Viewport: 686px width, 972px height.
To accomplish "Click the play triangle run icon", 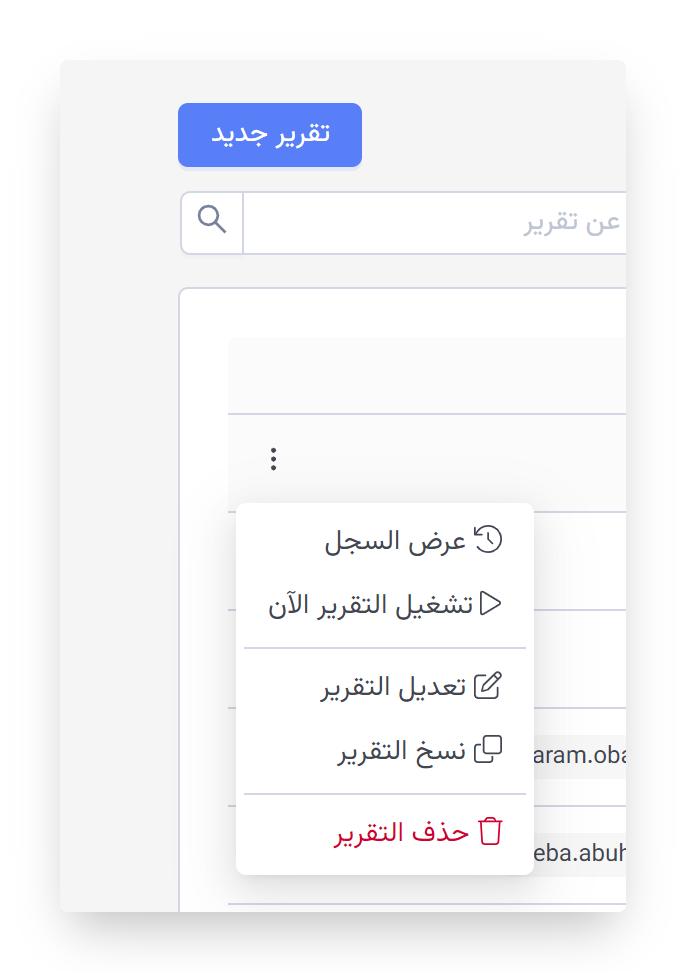I will [x=490, y=603].
